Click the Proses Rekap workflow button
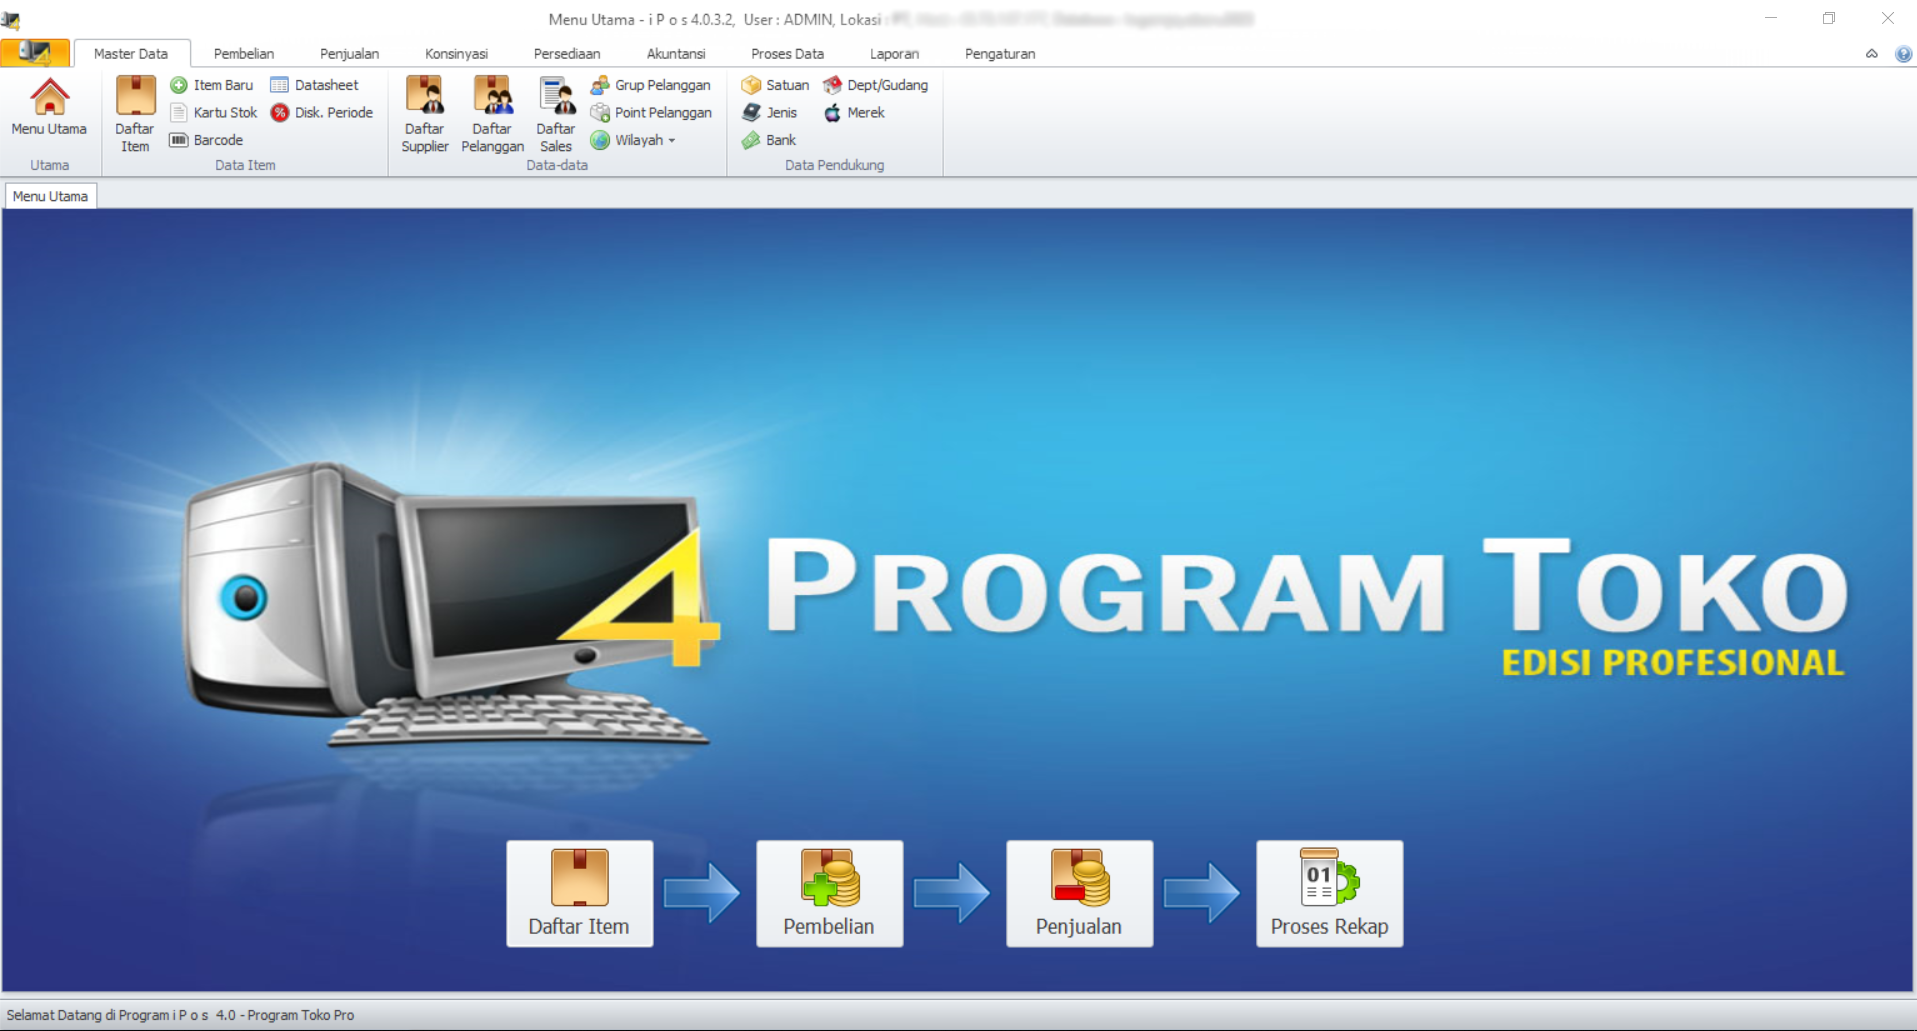The width and height of the screenshot is (1917, 1031). [1329, 893]
